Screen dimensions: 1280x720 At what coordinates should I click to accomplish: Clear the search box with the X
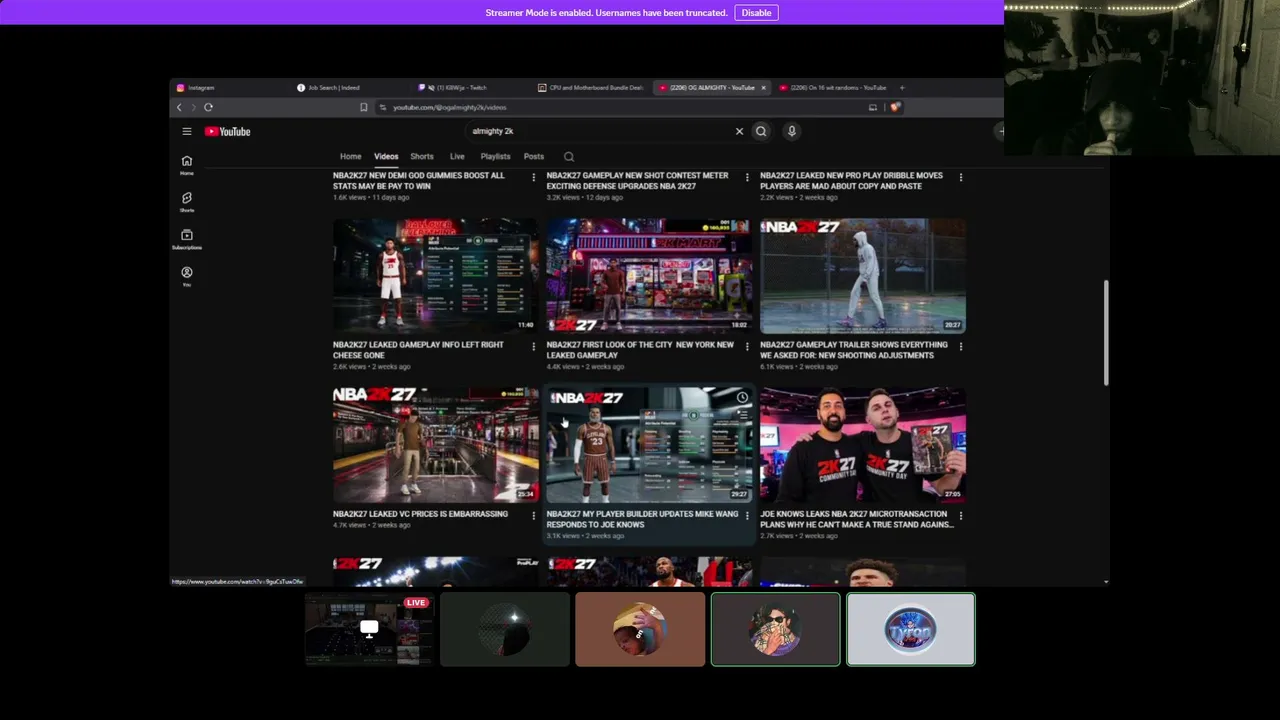740,131
